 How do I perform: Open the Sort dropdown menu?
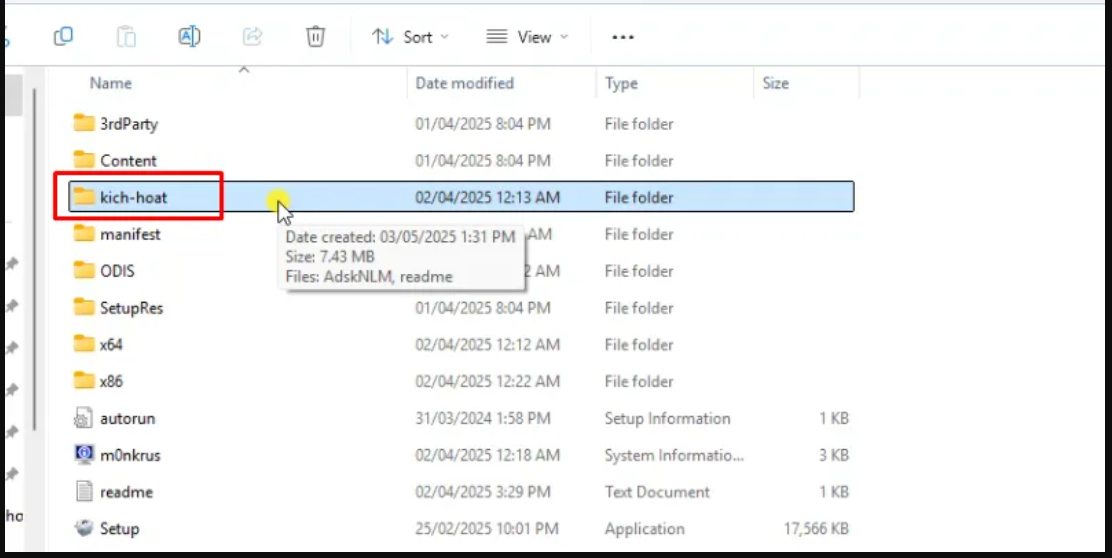[410, 37]
